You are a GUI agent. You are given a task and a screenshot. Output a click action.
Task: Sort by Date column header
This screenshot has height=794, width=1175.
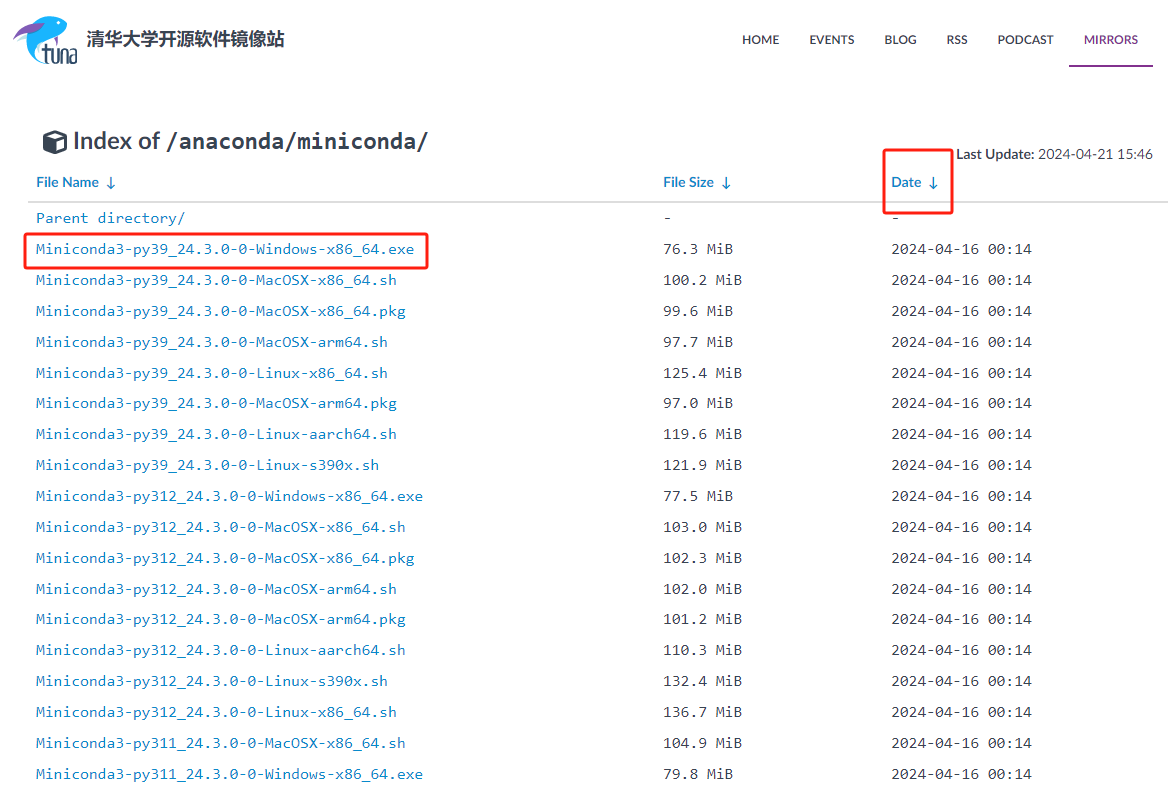tap(914, 182)
